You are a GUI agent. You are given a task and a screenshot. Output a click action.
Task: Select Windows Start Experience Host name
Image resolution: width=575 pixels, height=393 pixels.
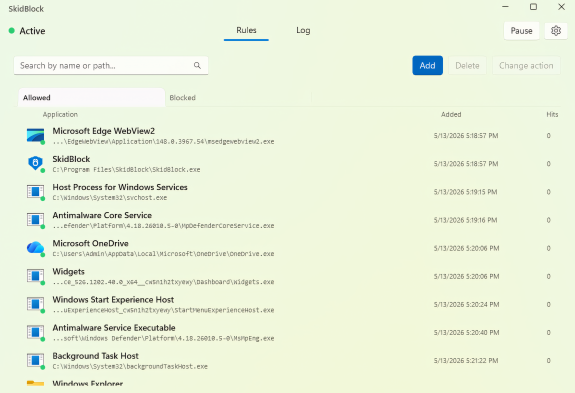click(x=113, y=300)
